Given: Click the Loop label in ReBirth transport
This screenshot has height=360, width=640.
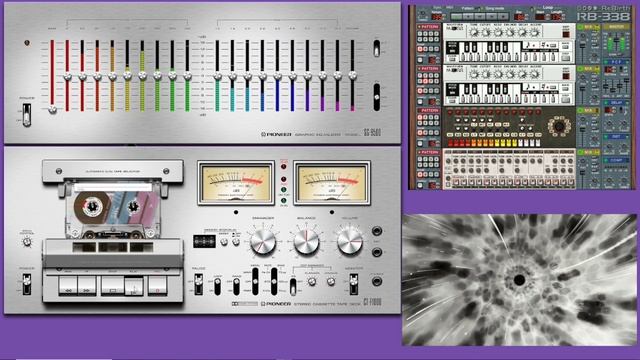Looking at the screenshot, I should tap(547, 7).
